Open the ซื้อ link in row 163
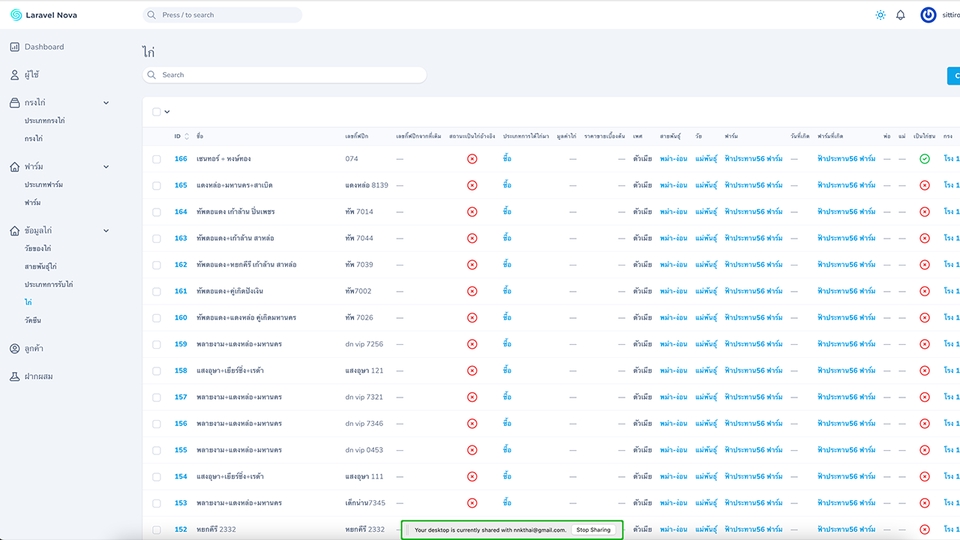The image size is (960, 540). pyautogui.click(x=507, y=238)
